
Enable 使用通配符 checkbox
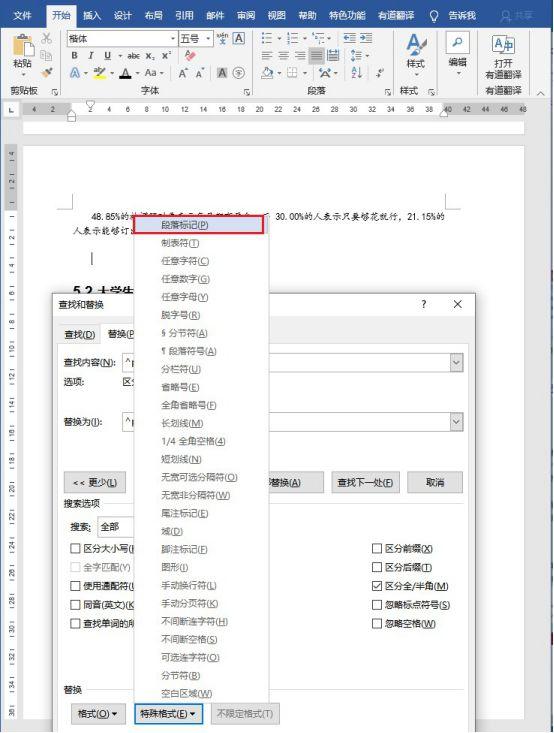click(75, 586)
